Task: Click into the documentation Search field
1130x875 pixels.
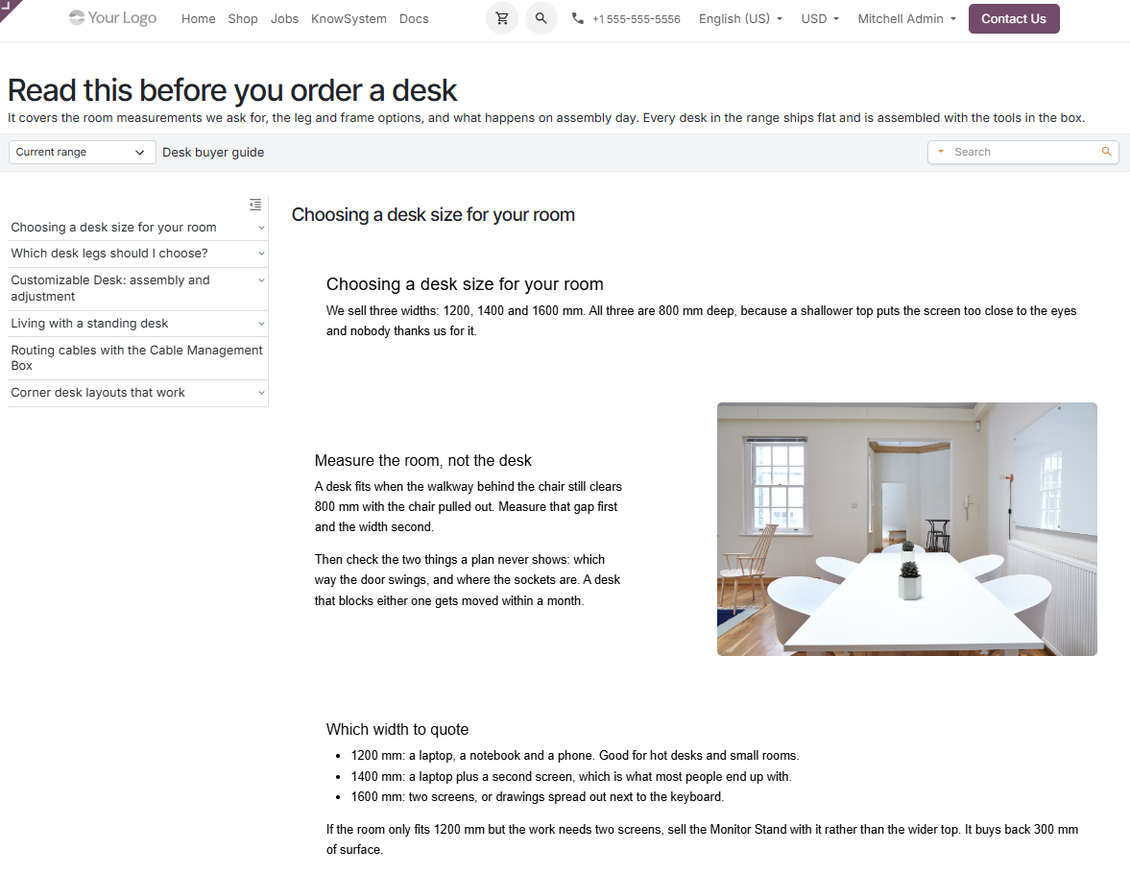Action: [1023, 152]
